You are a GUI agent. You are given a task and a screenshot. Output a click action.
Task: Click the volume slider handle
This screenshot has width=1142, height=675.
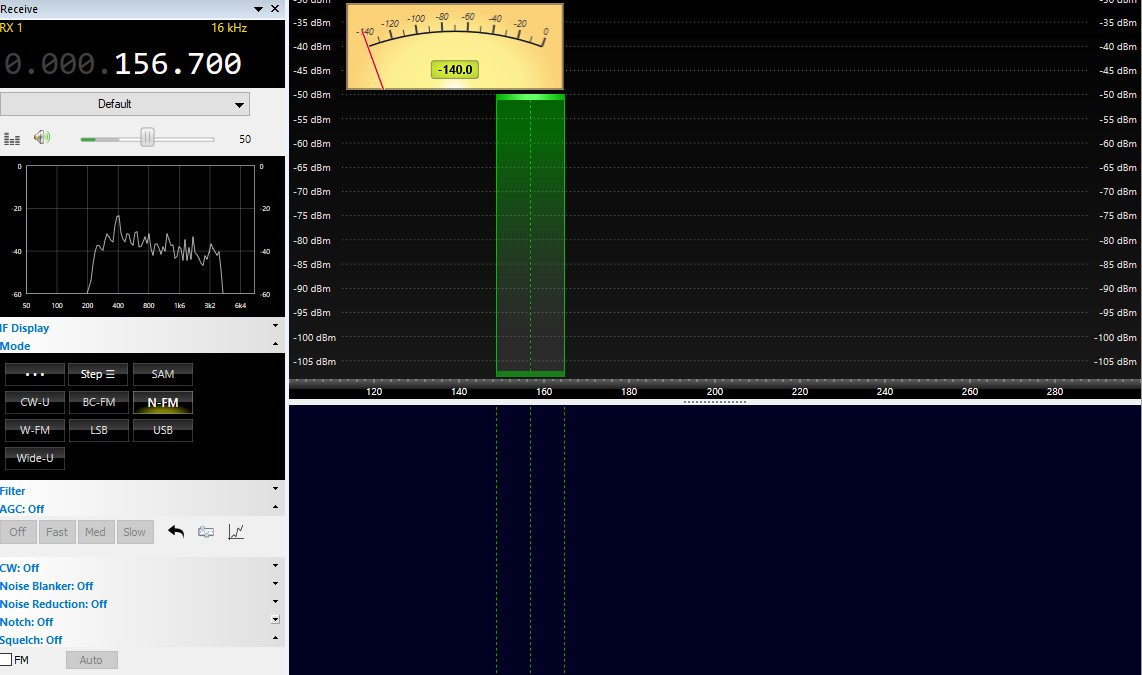pyautogui.click(x=147, y=138)
